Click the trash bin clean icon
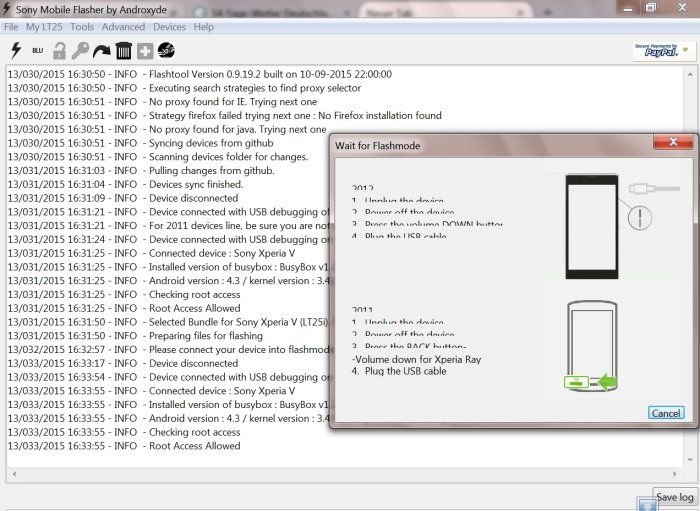The image size is (700, 511). tap(124, 50)
